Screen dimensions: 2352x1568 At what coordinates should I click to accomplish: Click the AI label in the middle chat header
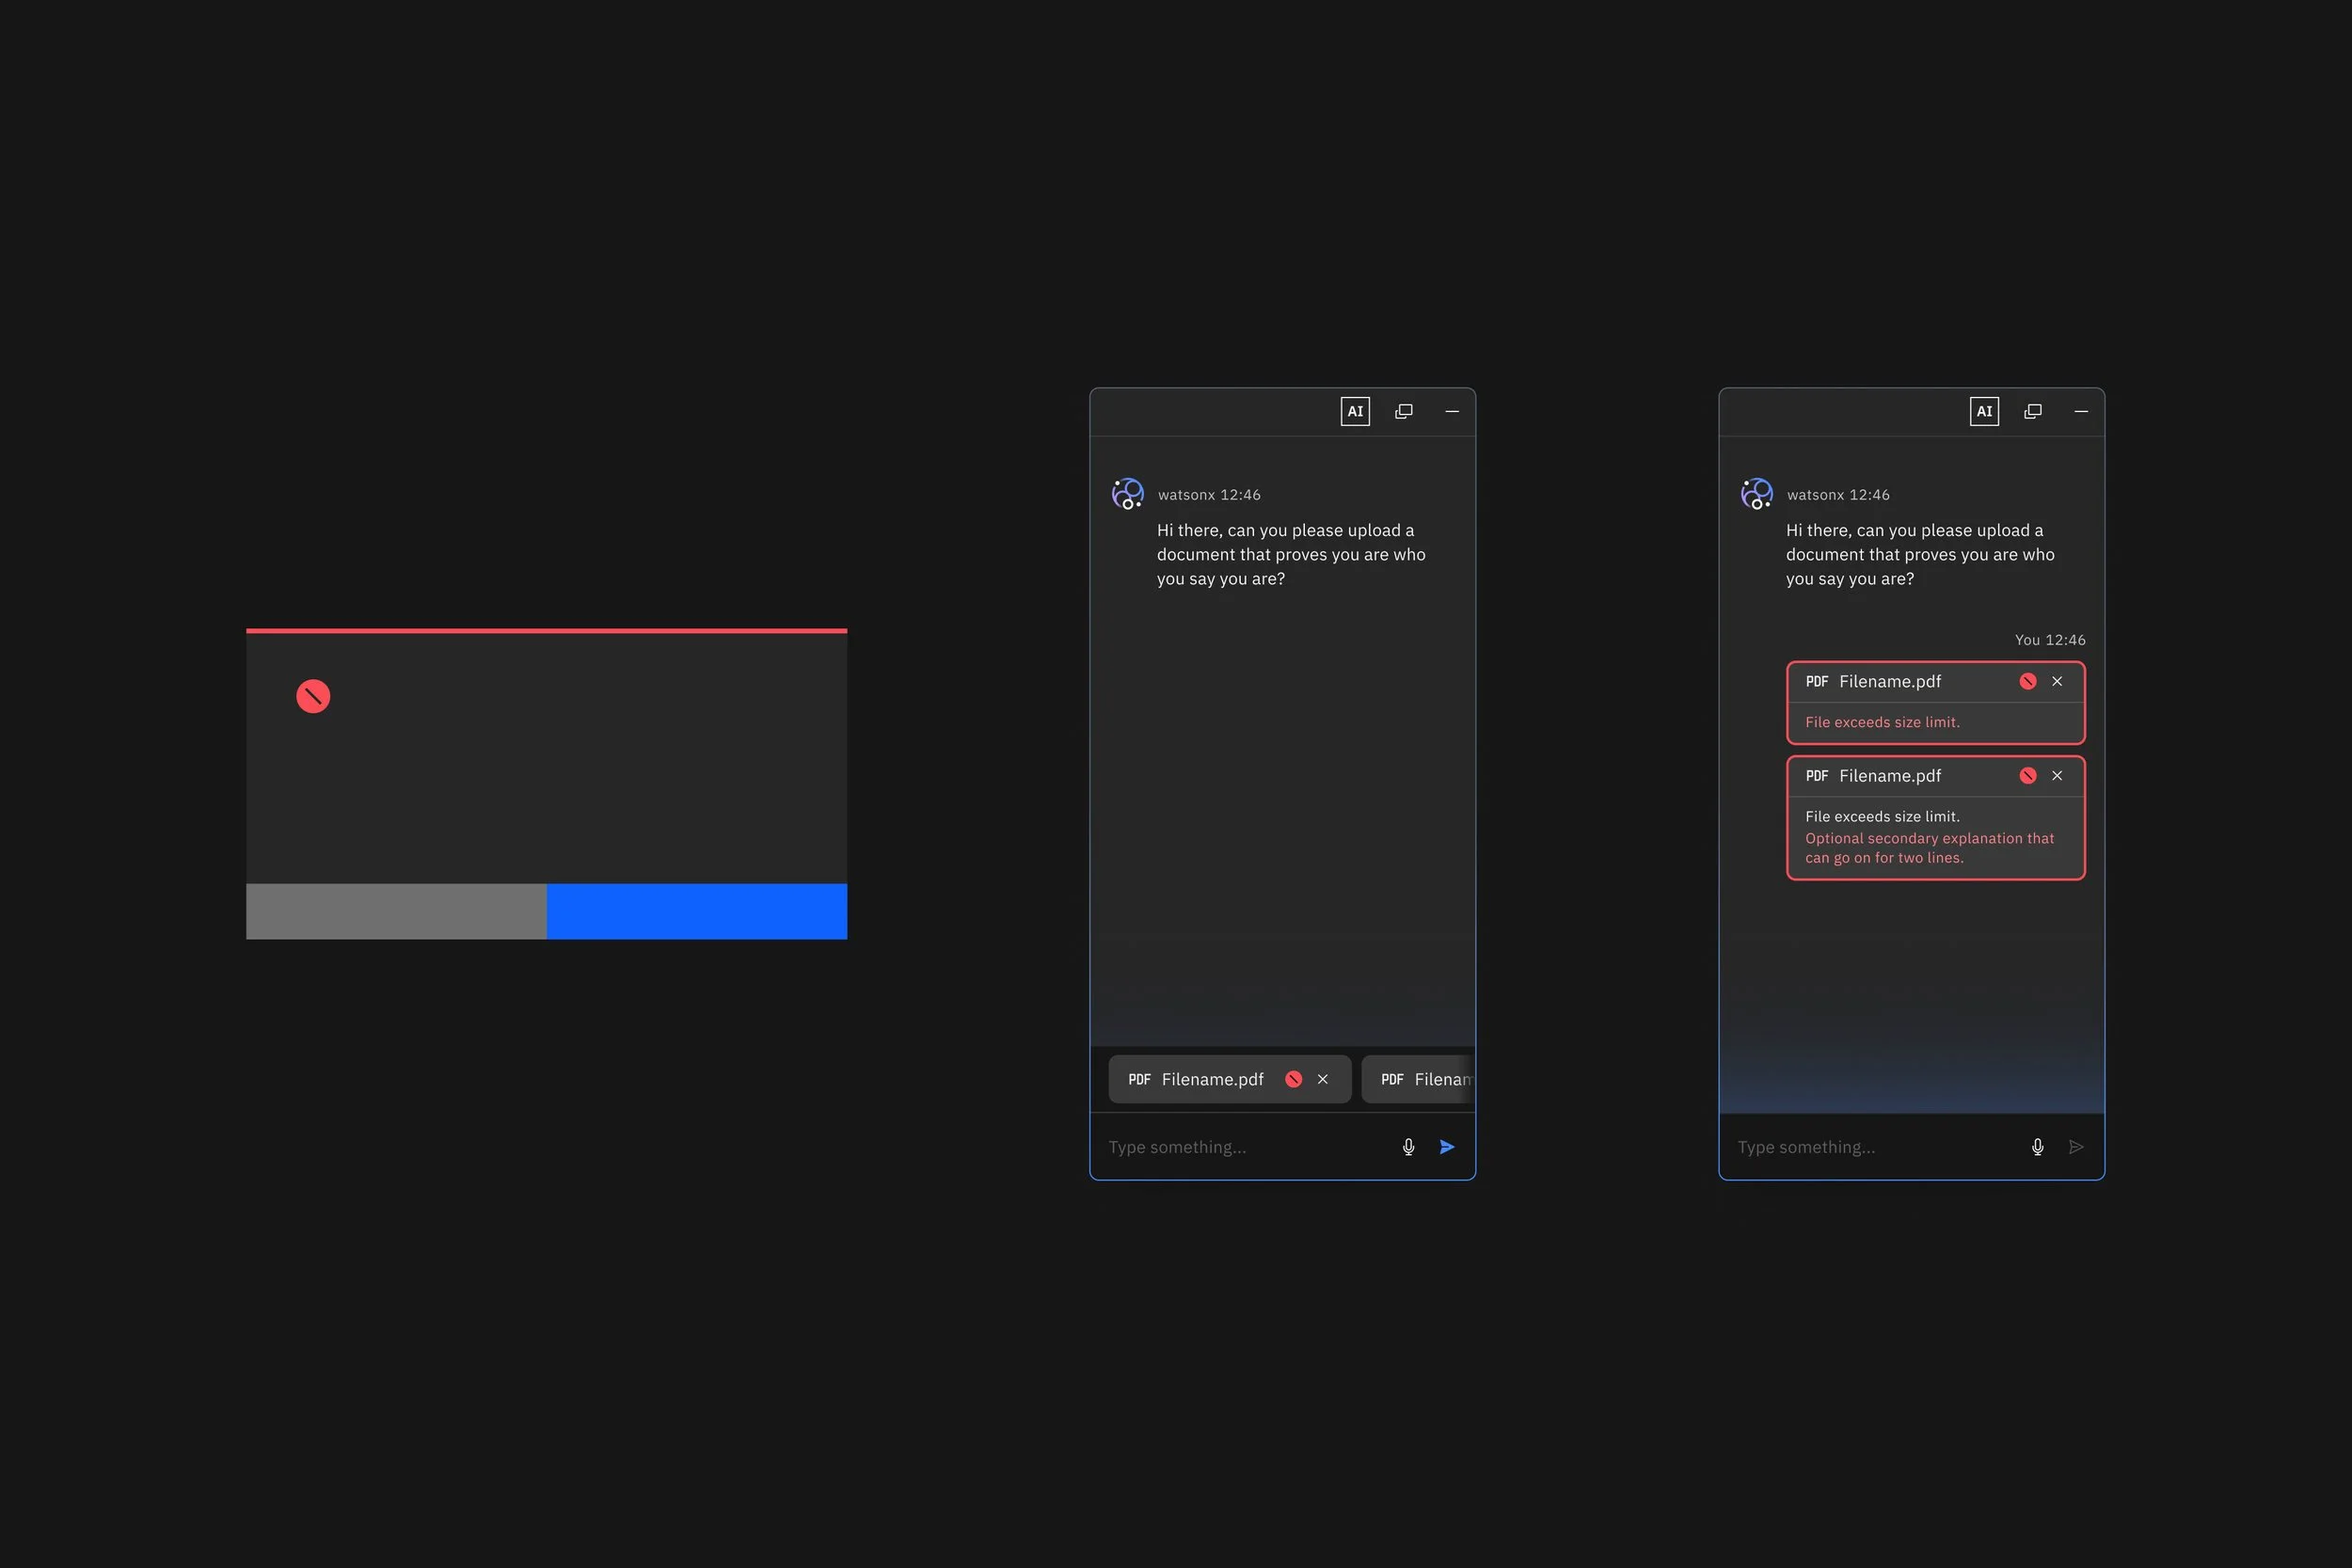click(1355, 411)
